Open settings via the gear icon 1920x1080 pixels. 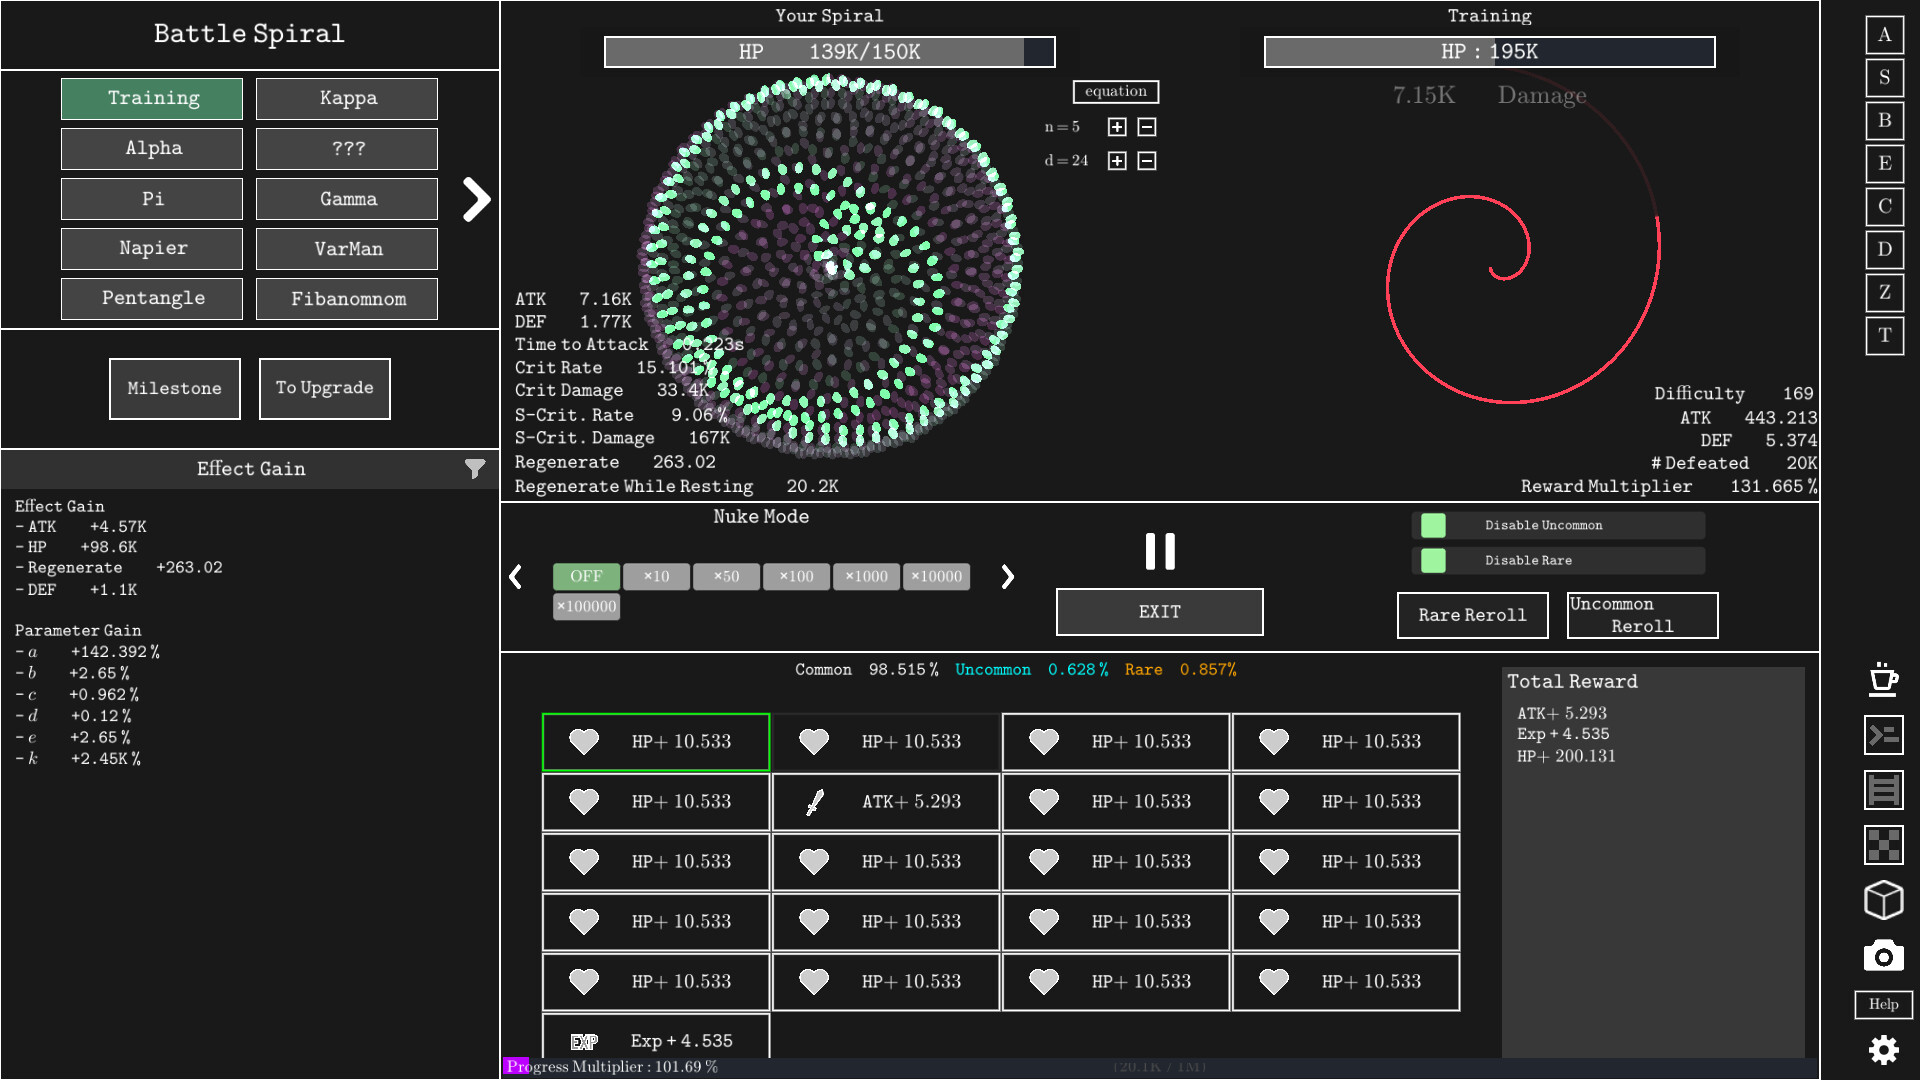[1883, 1050]
